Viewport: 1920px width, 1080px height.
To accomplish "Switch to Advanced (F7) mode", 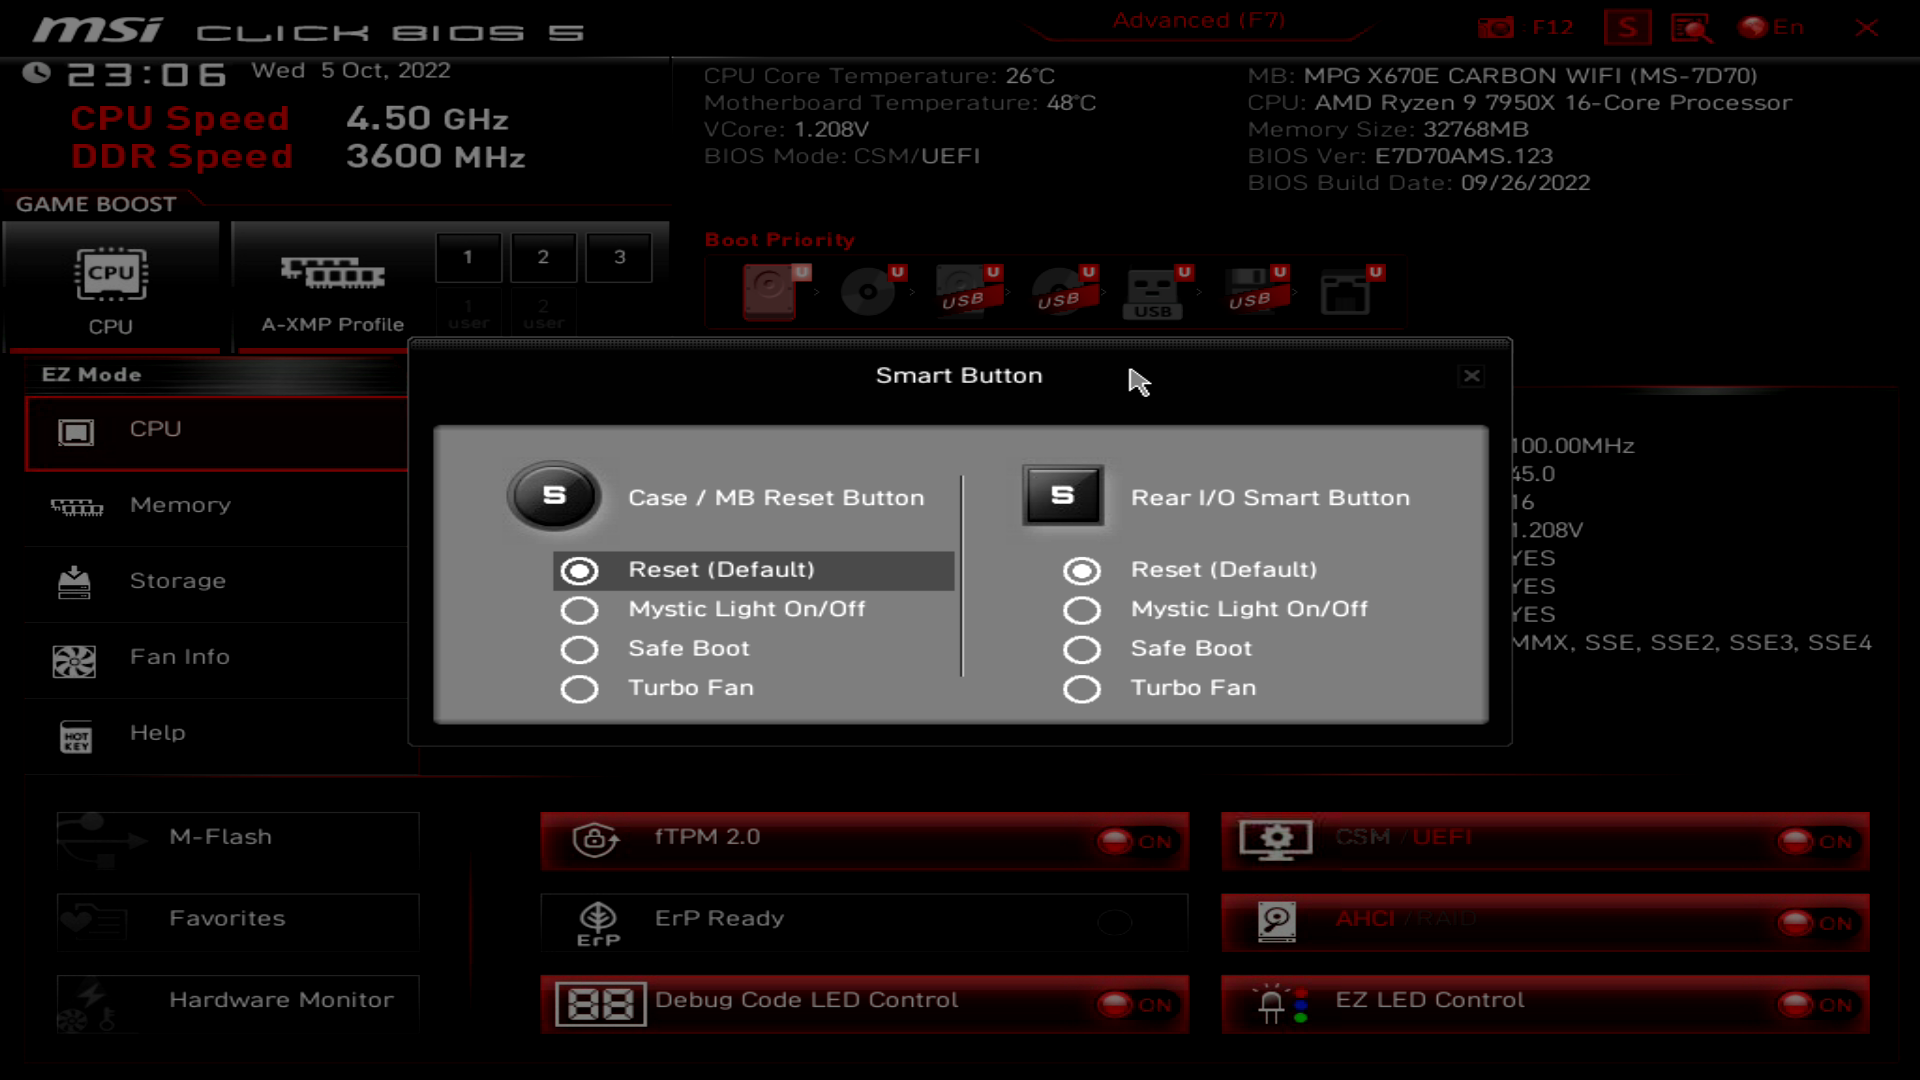I will click(x=1198, y=21).
